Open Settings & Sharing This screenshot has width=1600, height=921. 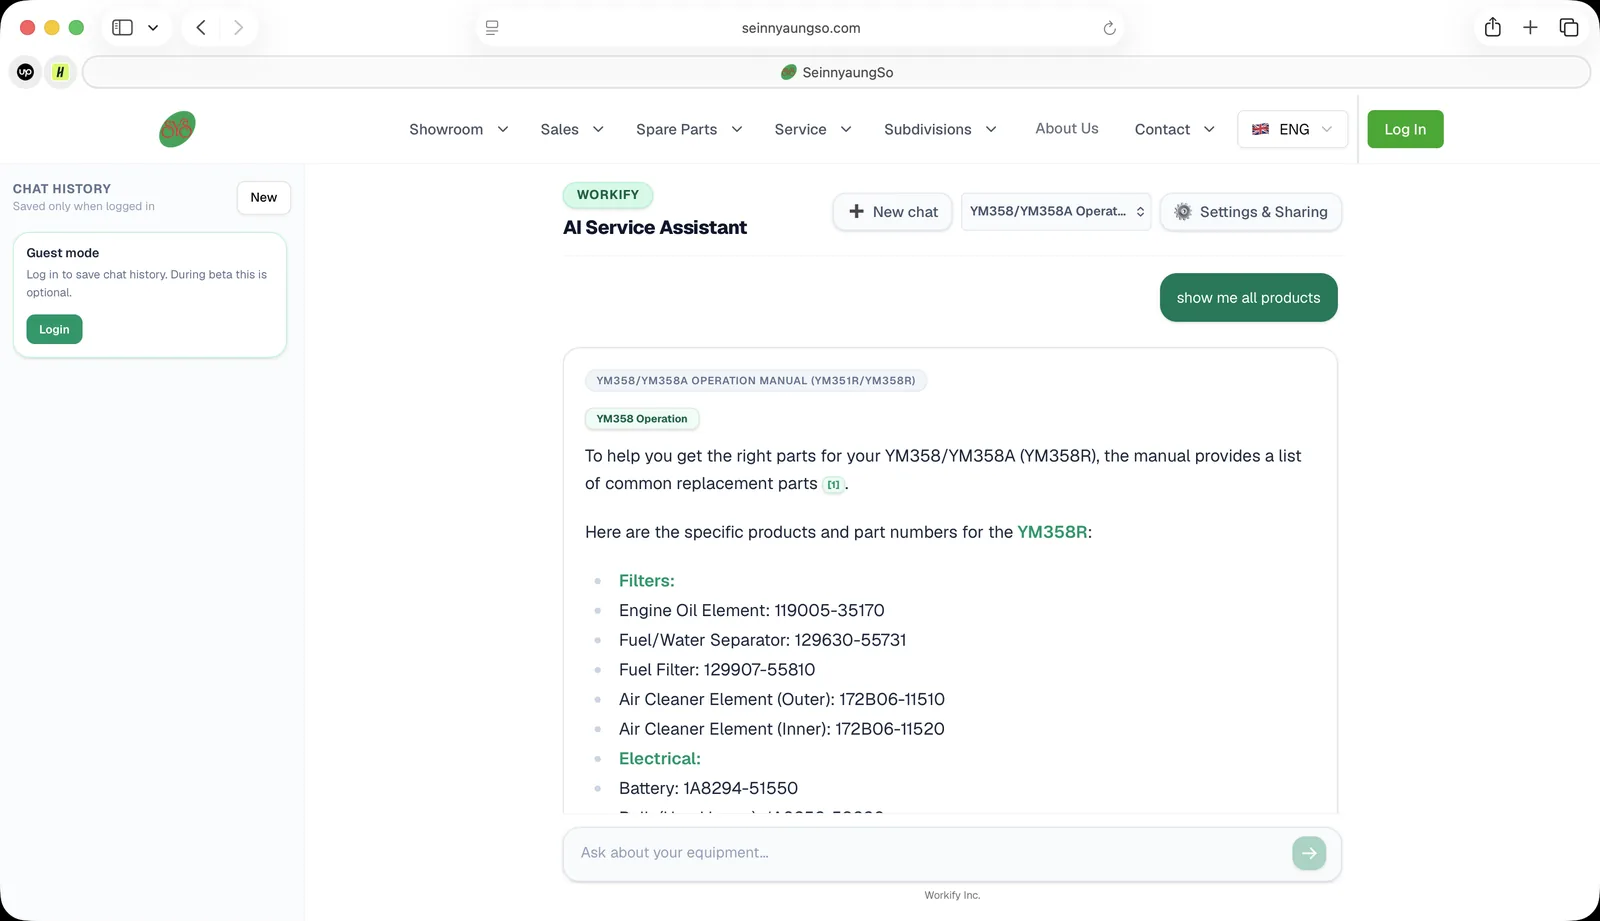pos(1251,212)
